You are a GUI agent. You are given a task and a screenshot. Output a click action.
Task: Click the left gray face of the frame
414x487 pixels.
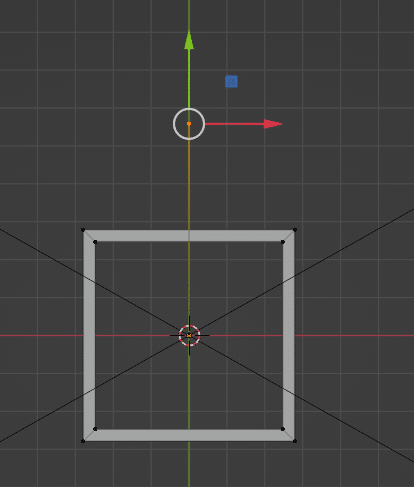[89, 335]
